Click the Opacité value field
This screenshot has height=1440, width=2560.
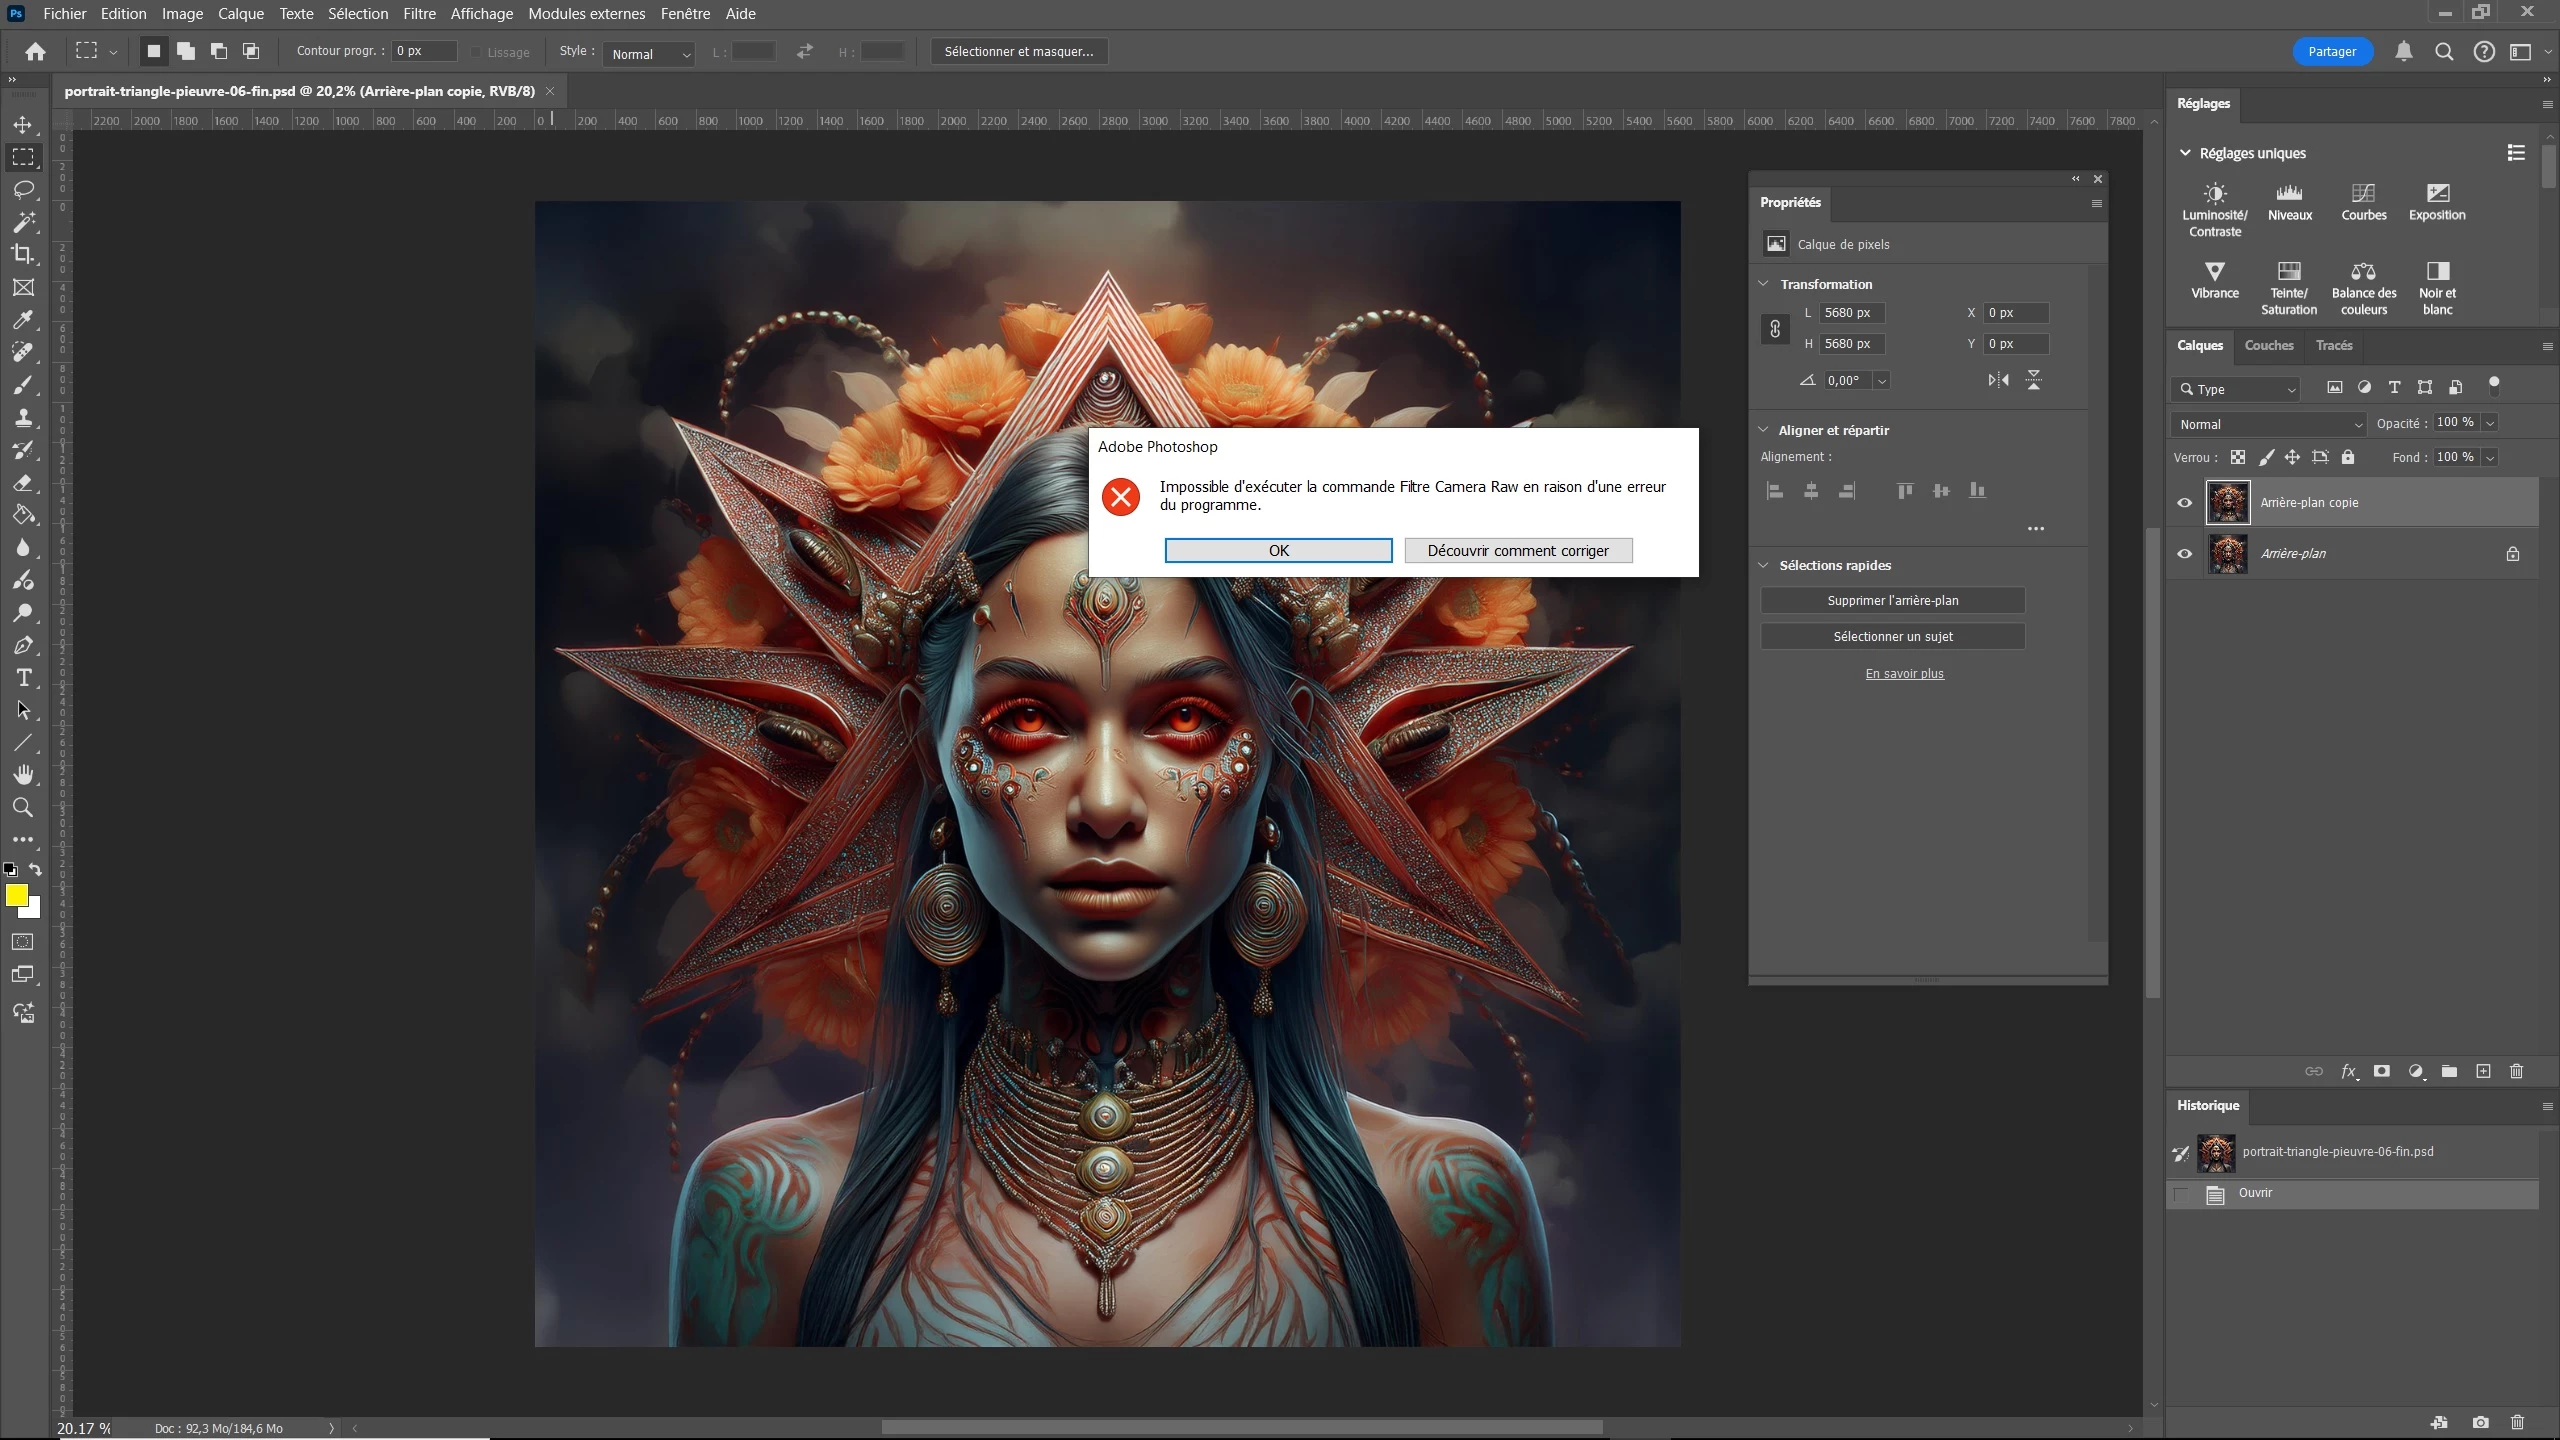2455,423
